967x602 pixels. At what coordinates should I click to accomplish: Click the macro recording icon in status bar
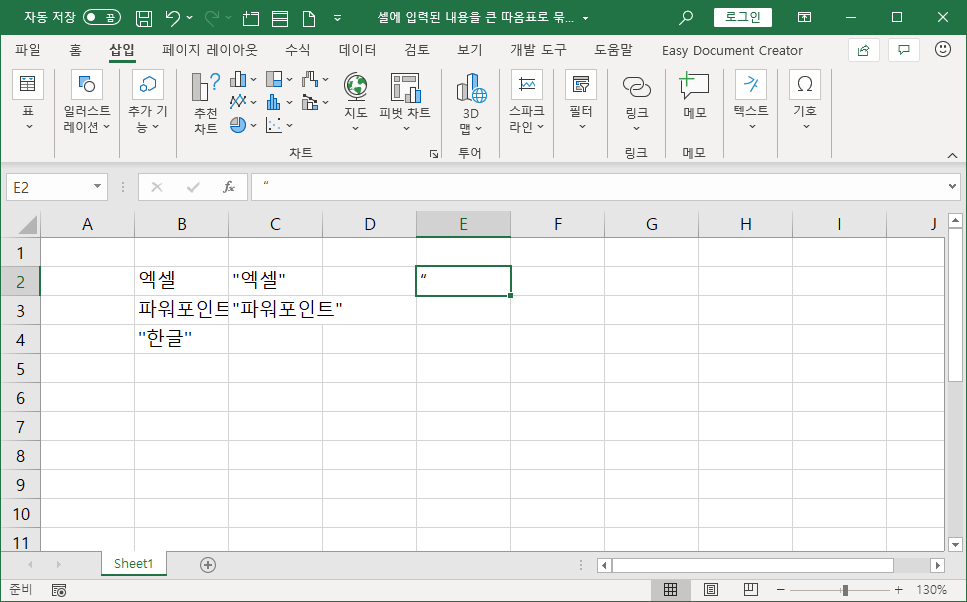(59, 590)
